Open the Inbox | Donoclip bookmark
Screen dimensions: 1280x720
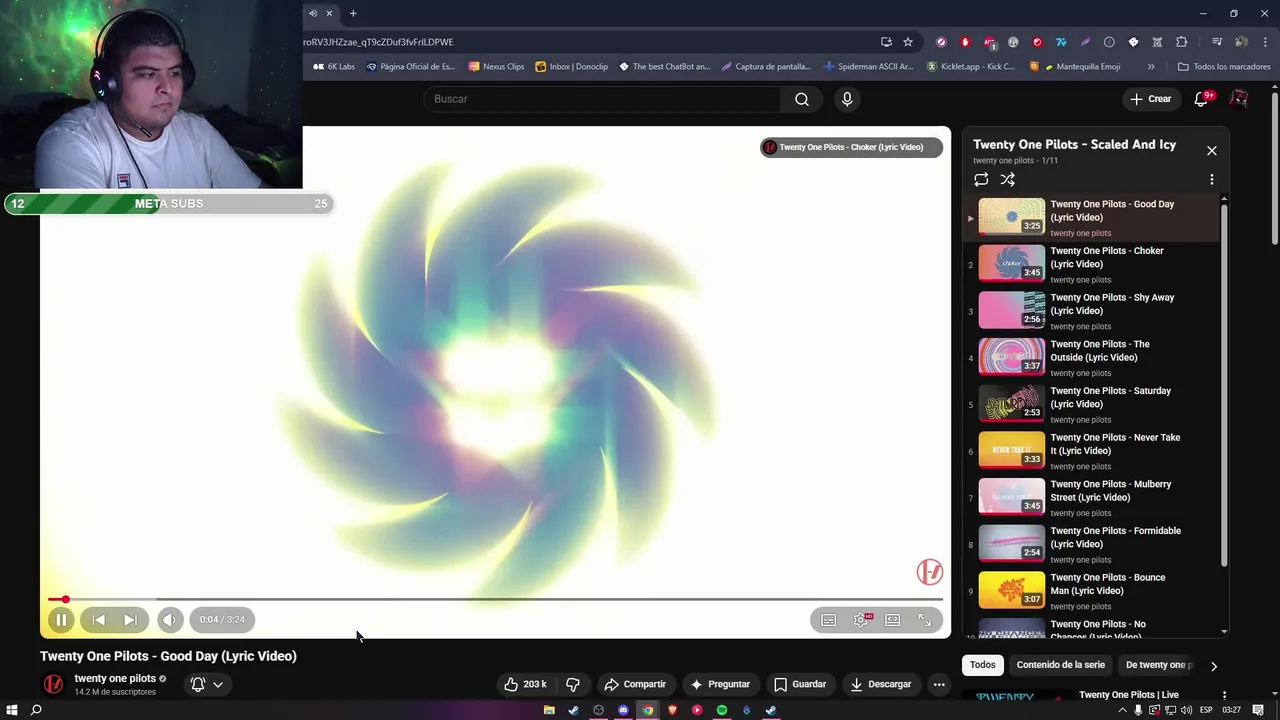click(x=572, y=67)
